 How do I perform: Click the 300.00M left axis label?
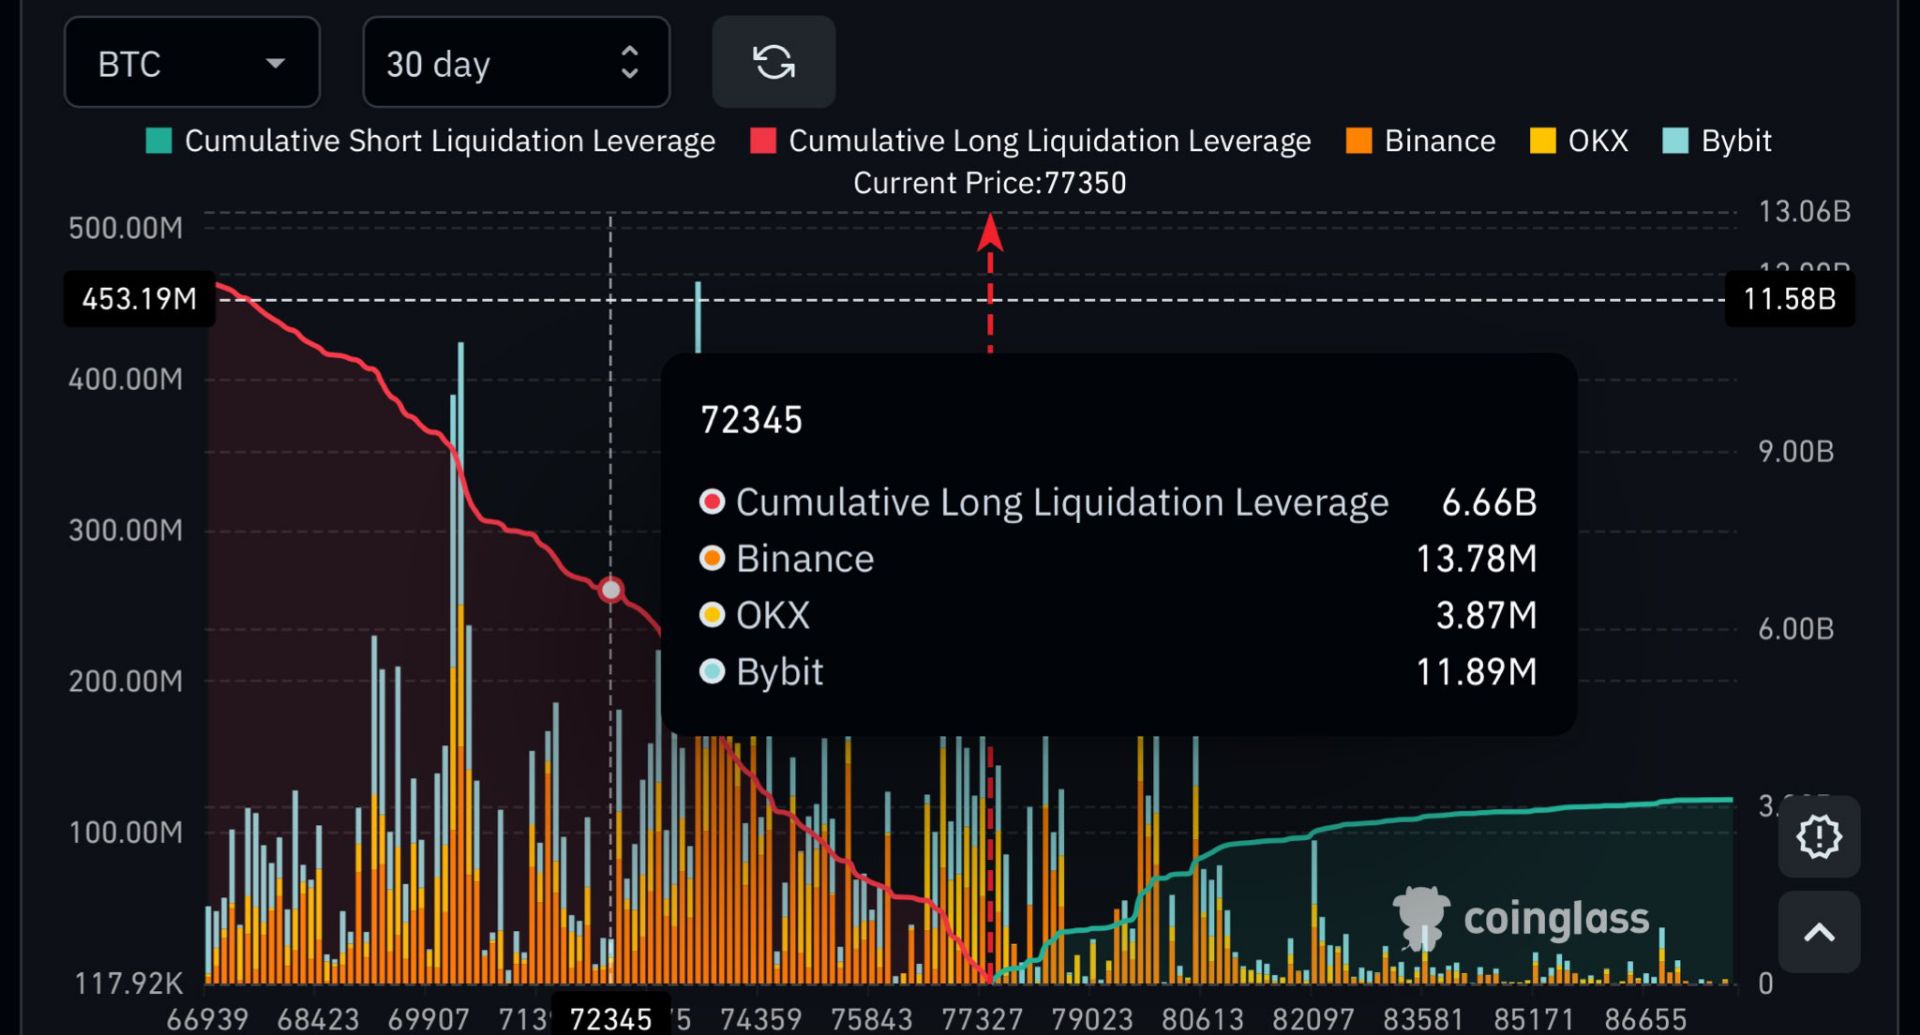coord(126,530)
